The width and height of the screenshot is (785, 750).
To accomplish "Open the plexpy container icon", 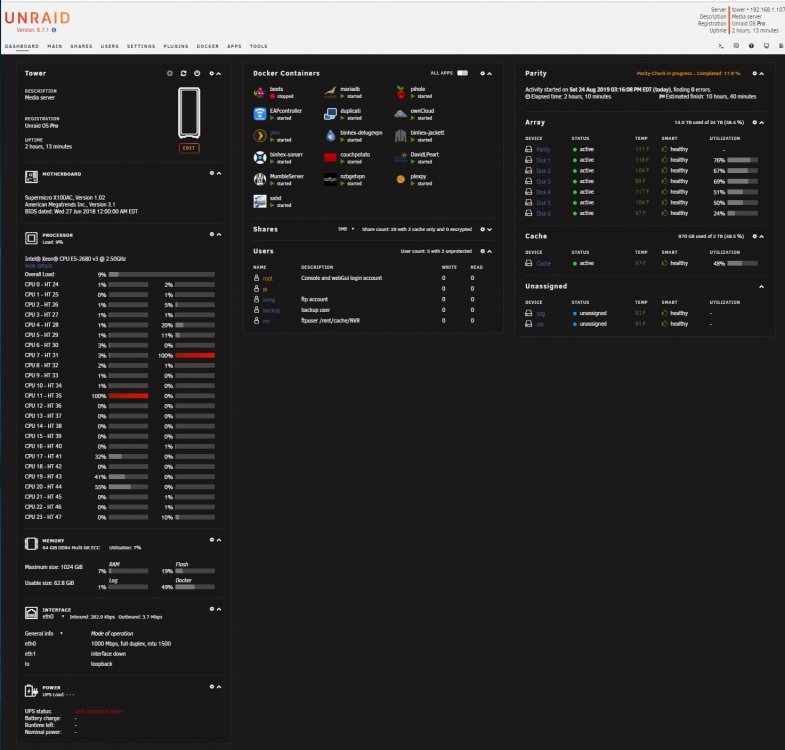I will coord(401,179).
